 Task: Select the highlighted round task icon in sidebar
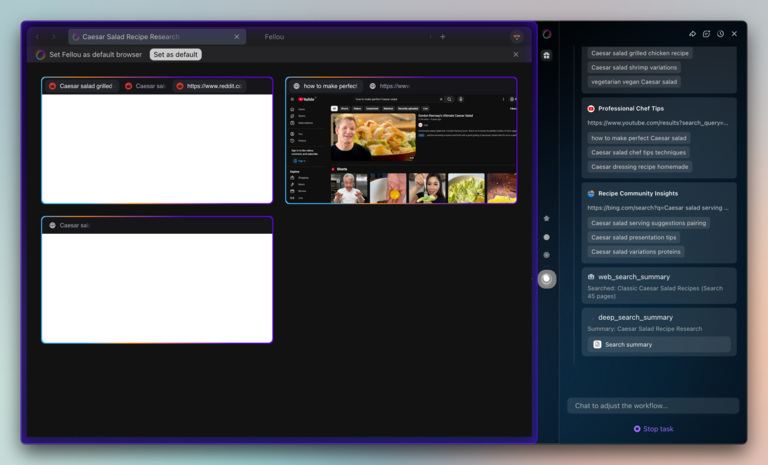click(x=547, y=279)
